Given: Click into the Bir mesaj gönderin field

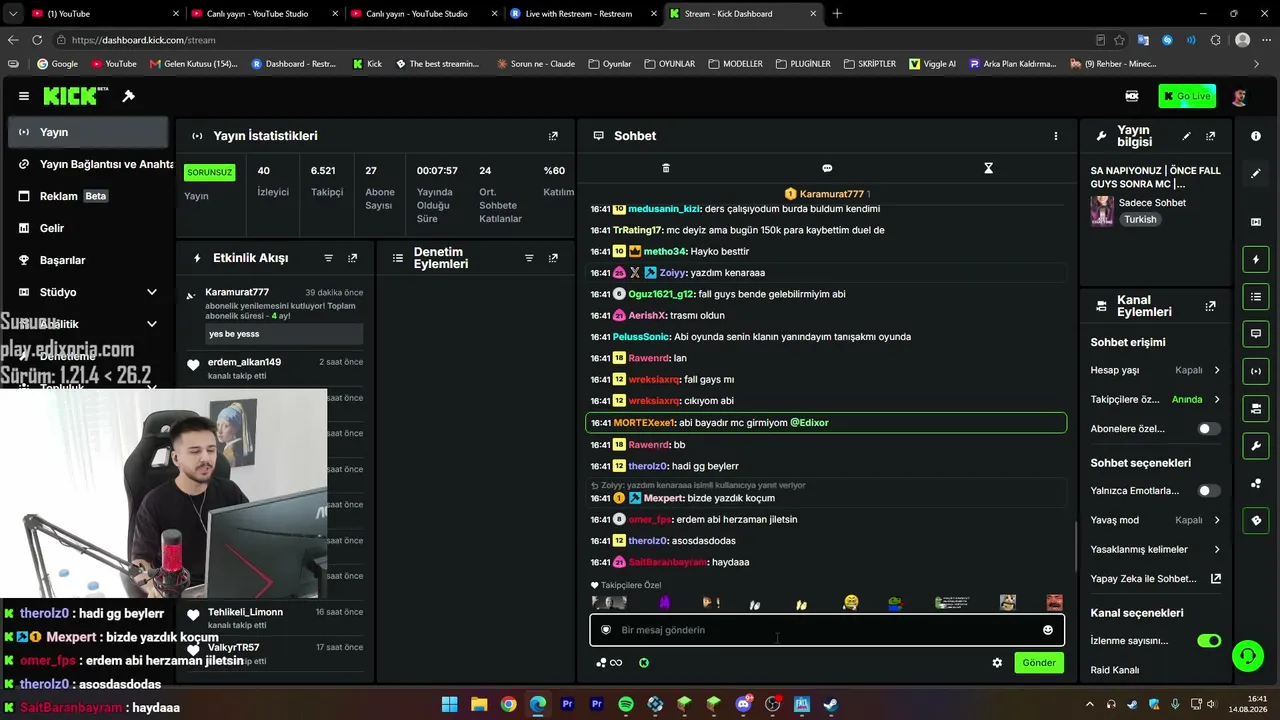Looking at the screenshot, I should pos(827,630).
